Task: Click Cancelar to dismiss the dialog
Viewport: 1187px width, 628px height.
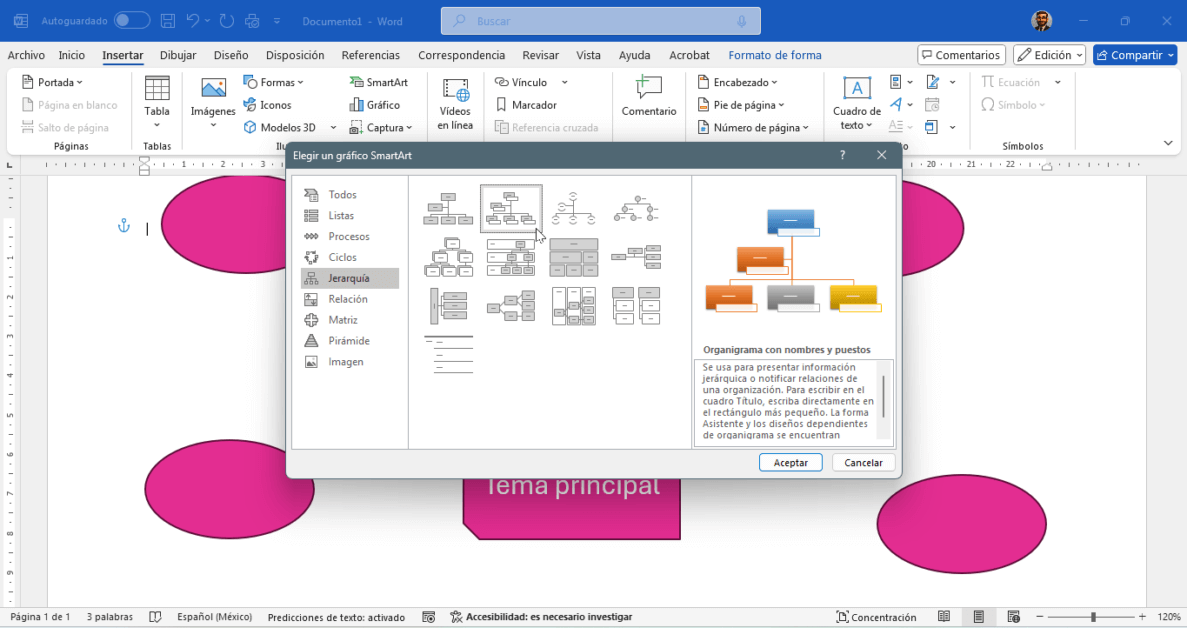Action: coord(863,463)
